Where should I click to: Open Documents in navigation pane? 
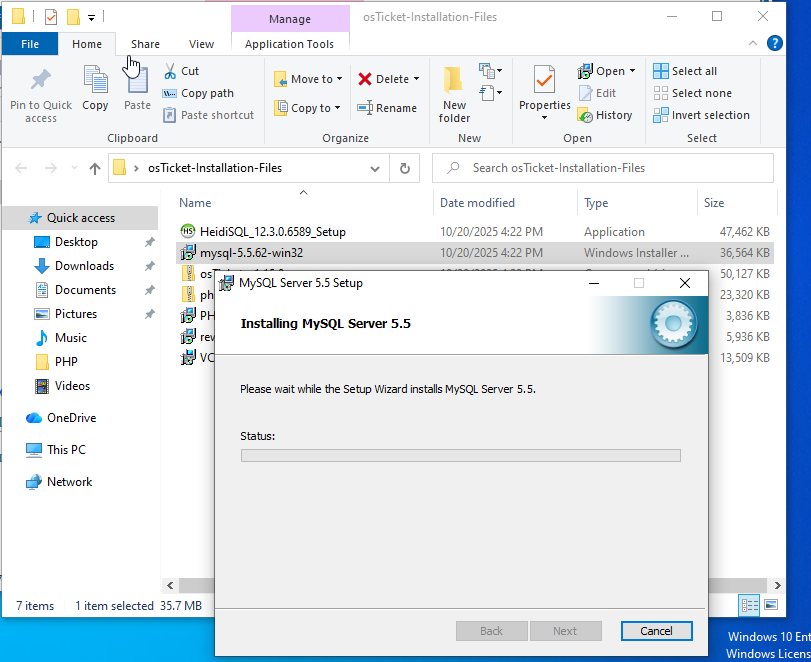pos(85,290)
